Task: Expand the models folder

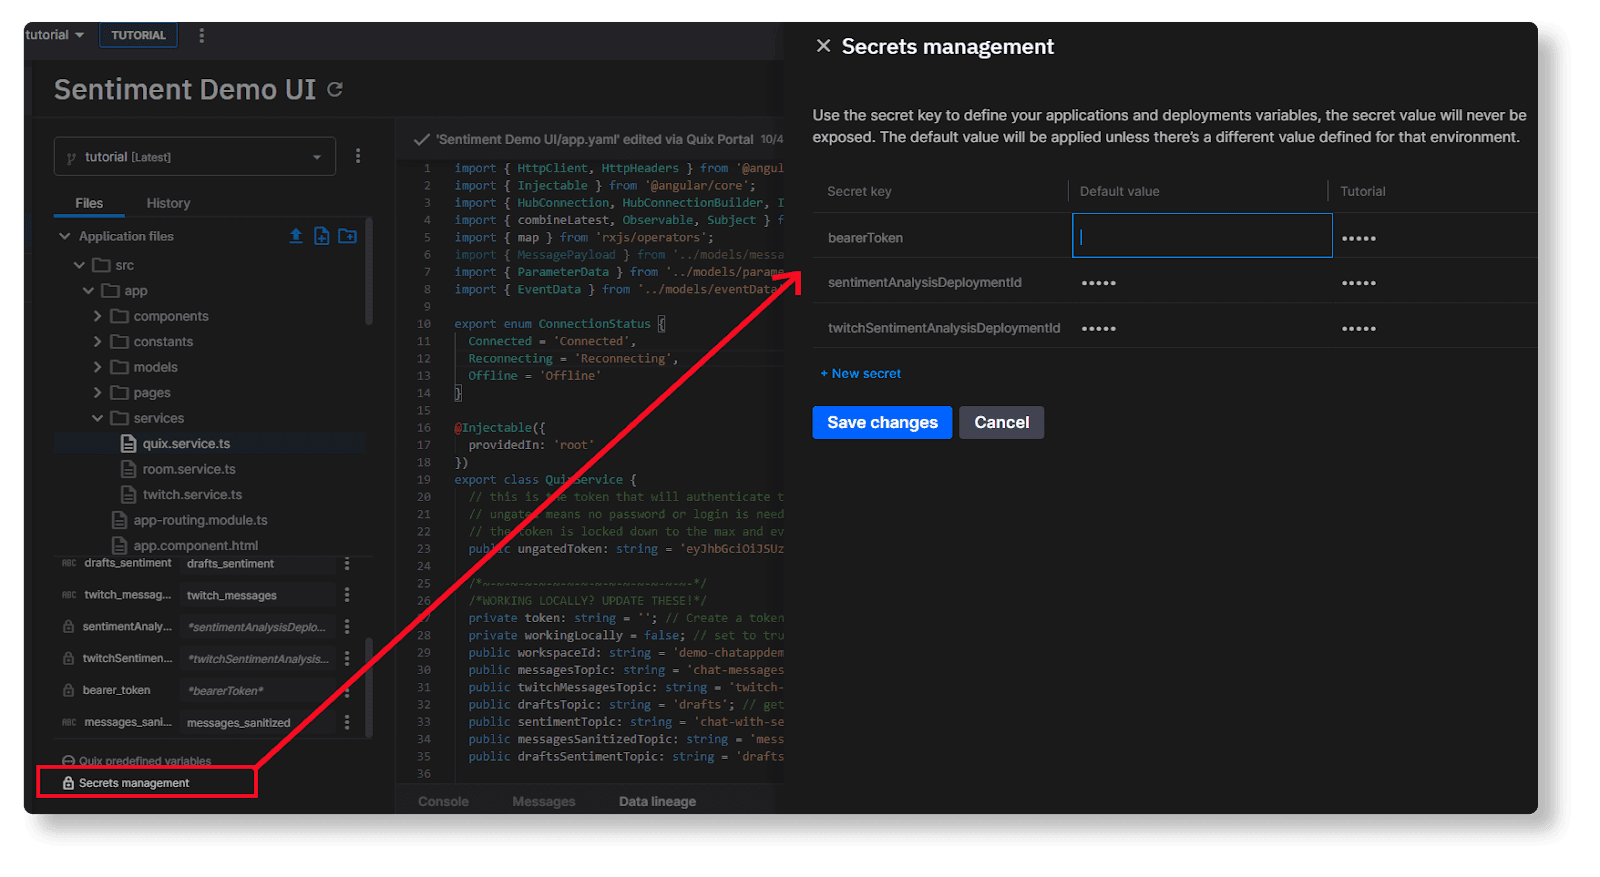Action: [x=98, y=367]
